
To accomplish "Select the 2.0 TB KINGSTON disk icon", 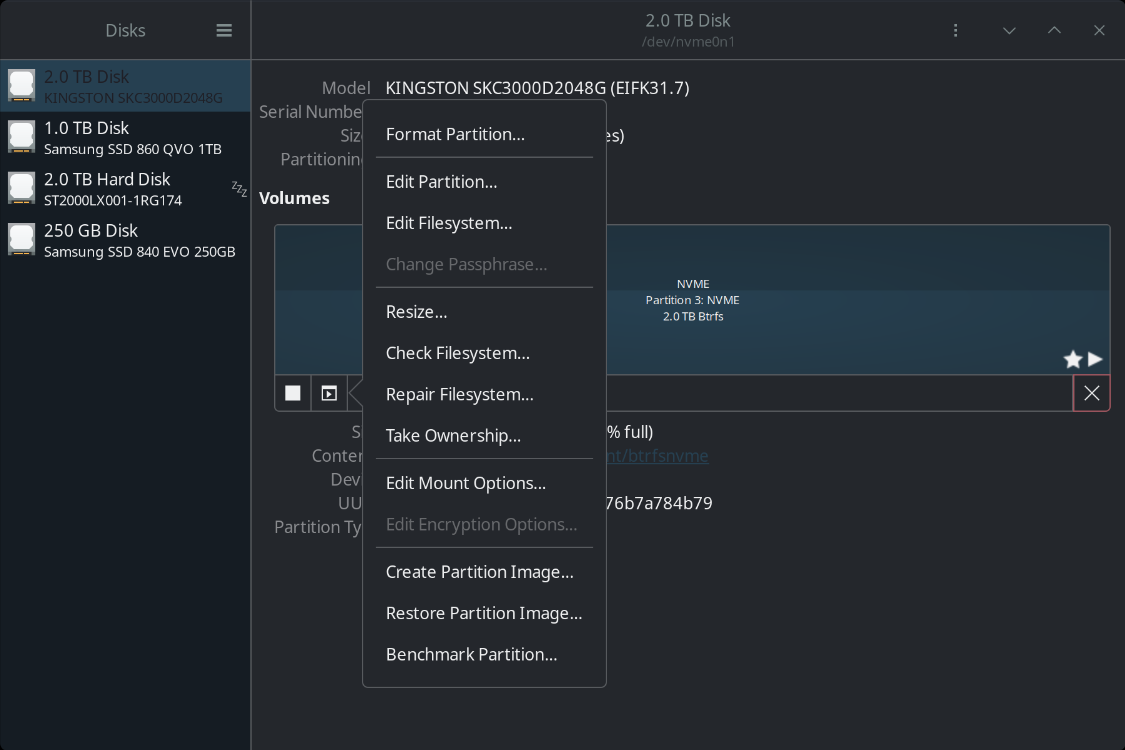I will coord(22,85).
